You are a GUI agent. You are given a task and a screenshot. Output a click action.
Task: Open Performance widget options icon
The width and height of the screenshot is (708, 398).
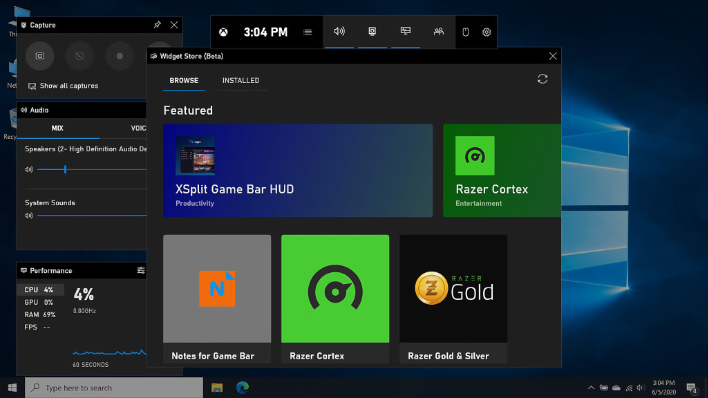click(x=141, y=270)
